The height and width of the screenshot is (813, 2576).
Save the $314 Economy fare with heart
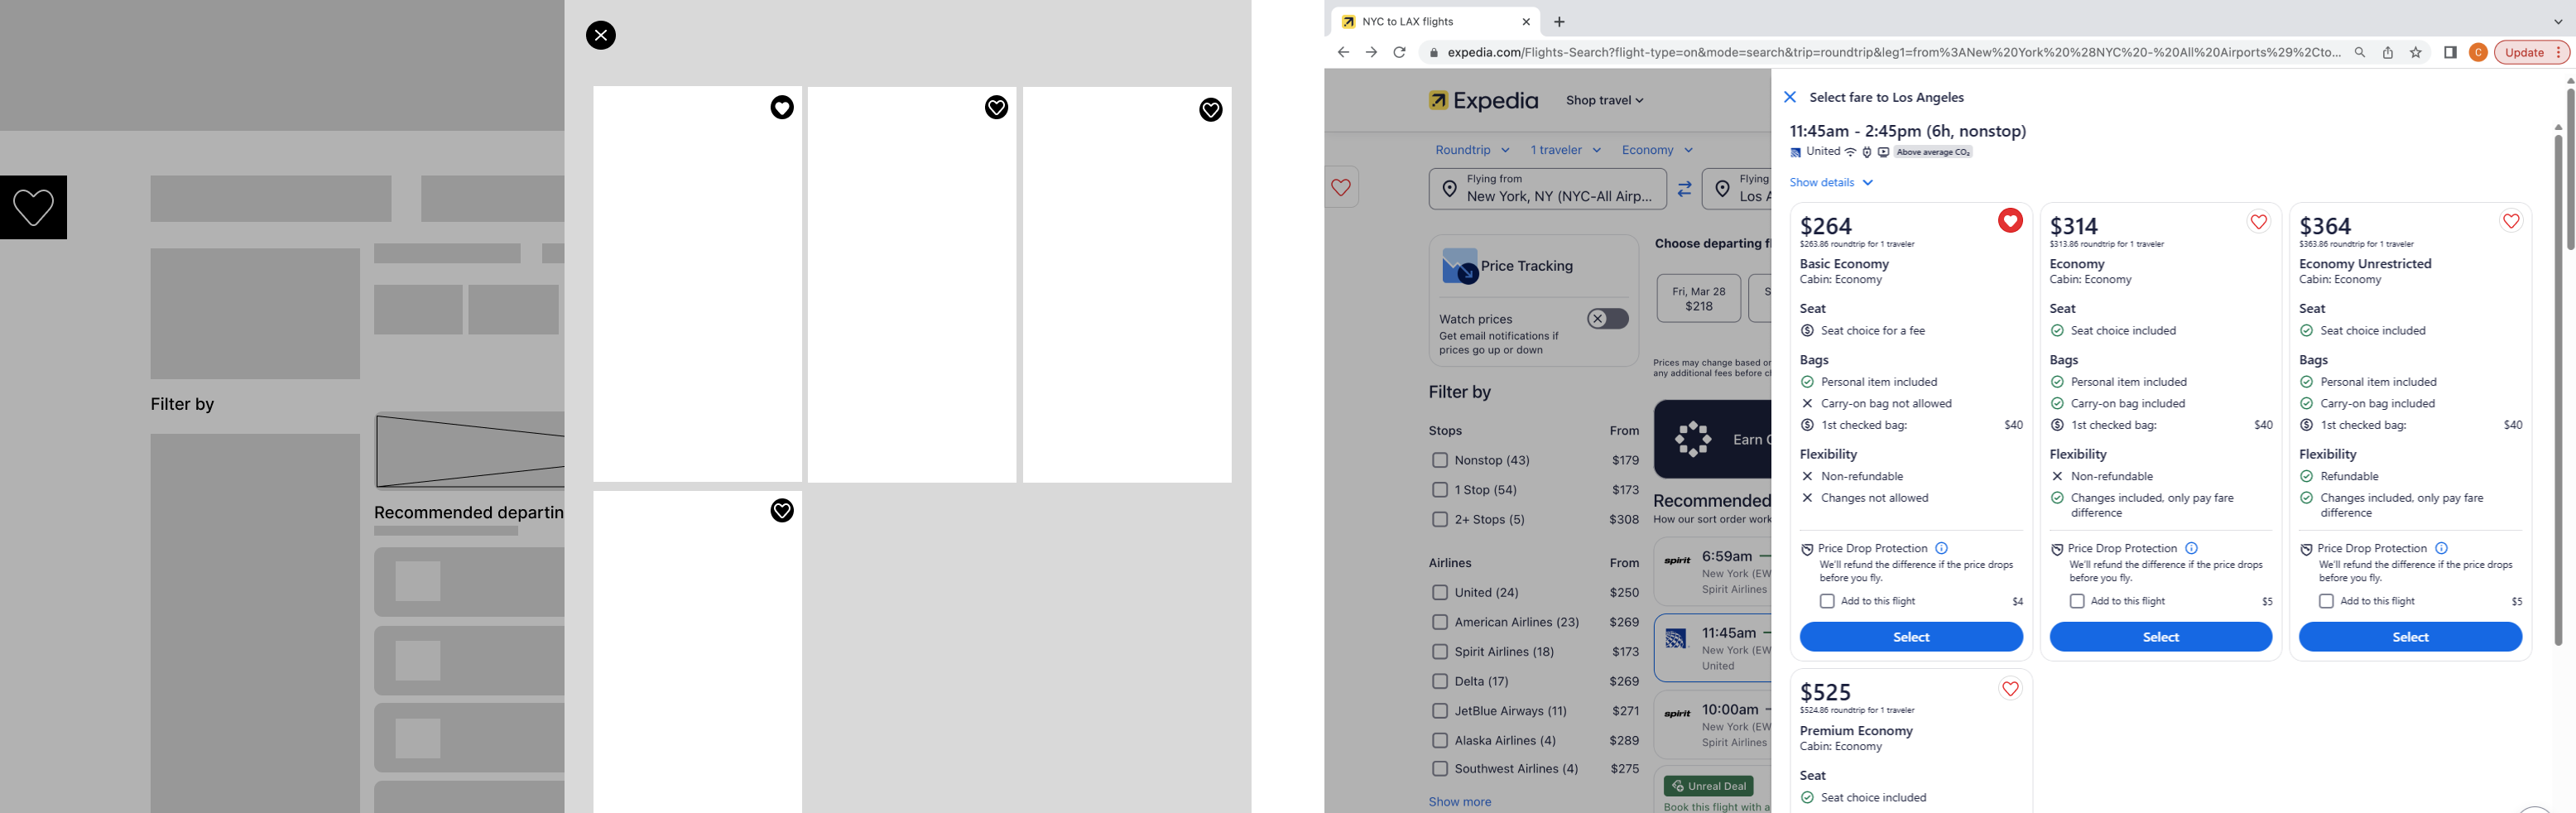[x=2258, y=221]
